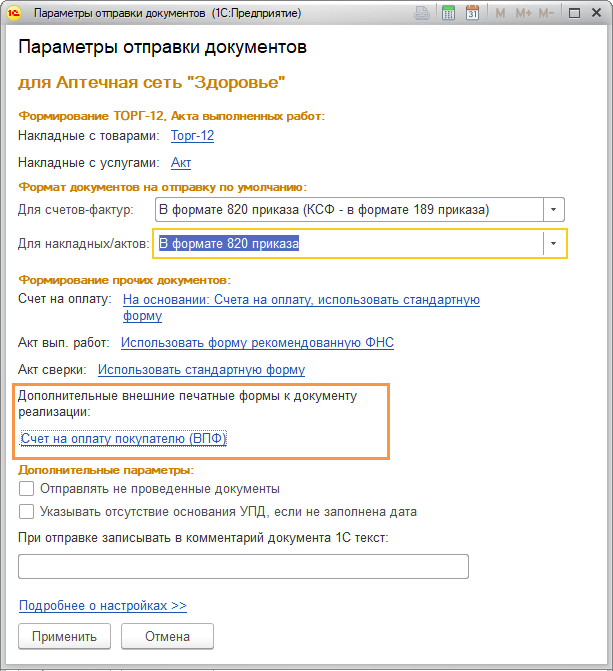The height and width of the screenshot is (671, 613).
Task: Click Использовать форму рекомендованную ФНС link
Action: pos(257,343)
